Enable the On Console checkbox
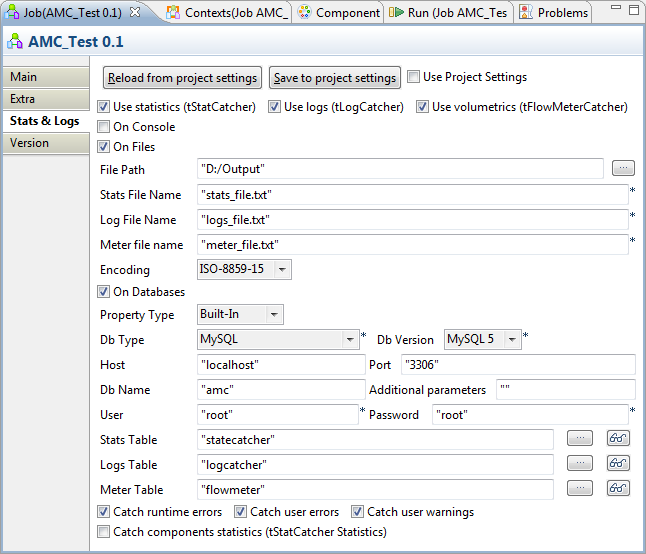The width and height of the screenshot is (646, 554). pyautogui.click(x=104, y=127)
